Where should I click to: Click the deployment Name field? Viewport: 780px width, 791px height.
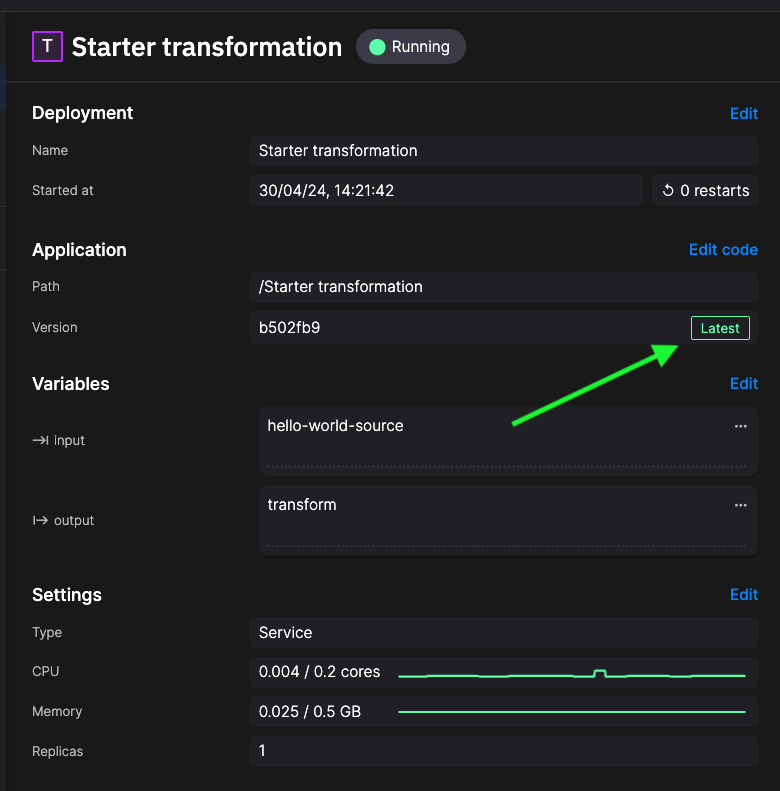pyautogui.click(x=503, y=151)
